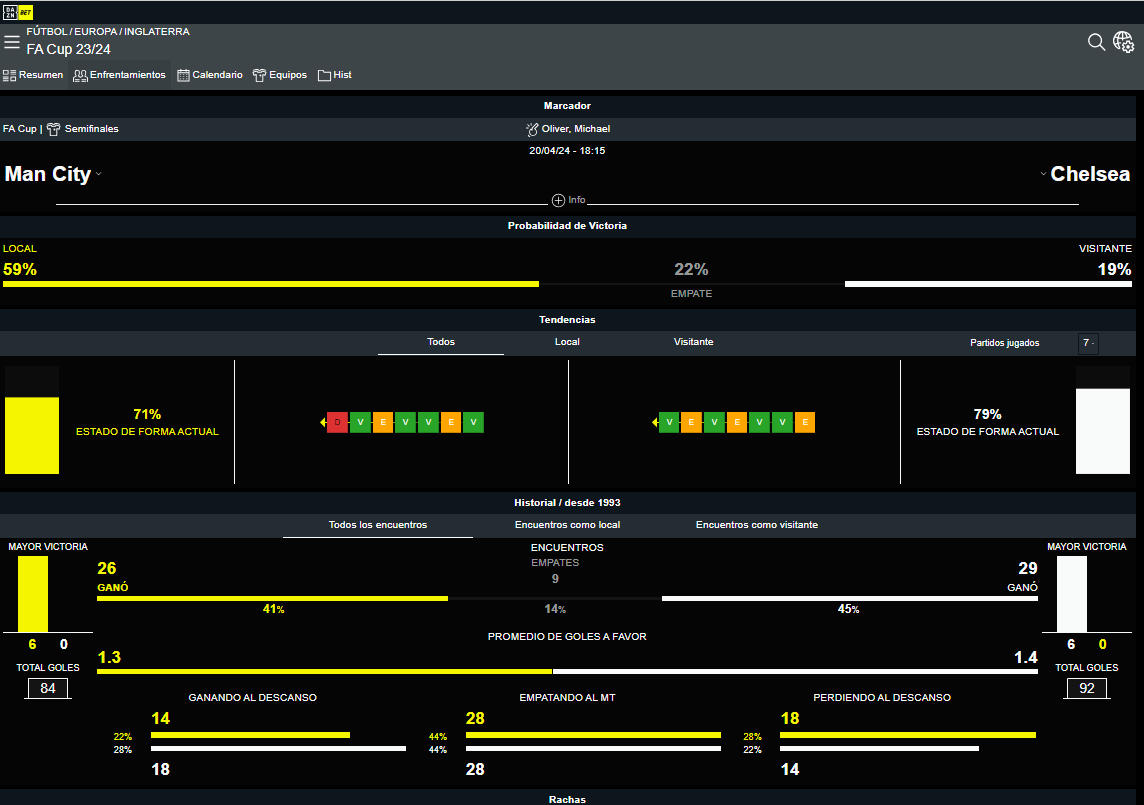The height and width of the screenshot is (805, 1144).
Task: Open the hamburger navigation menu
Action: pos(12,42)
